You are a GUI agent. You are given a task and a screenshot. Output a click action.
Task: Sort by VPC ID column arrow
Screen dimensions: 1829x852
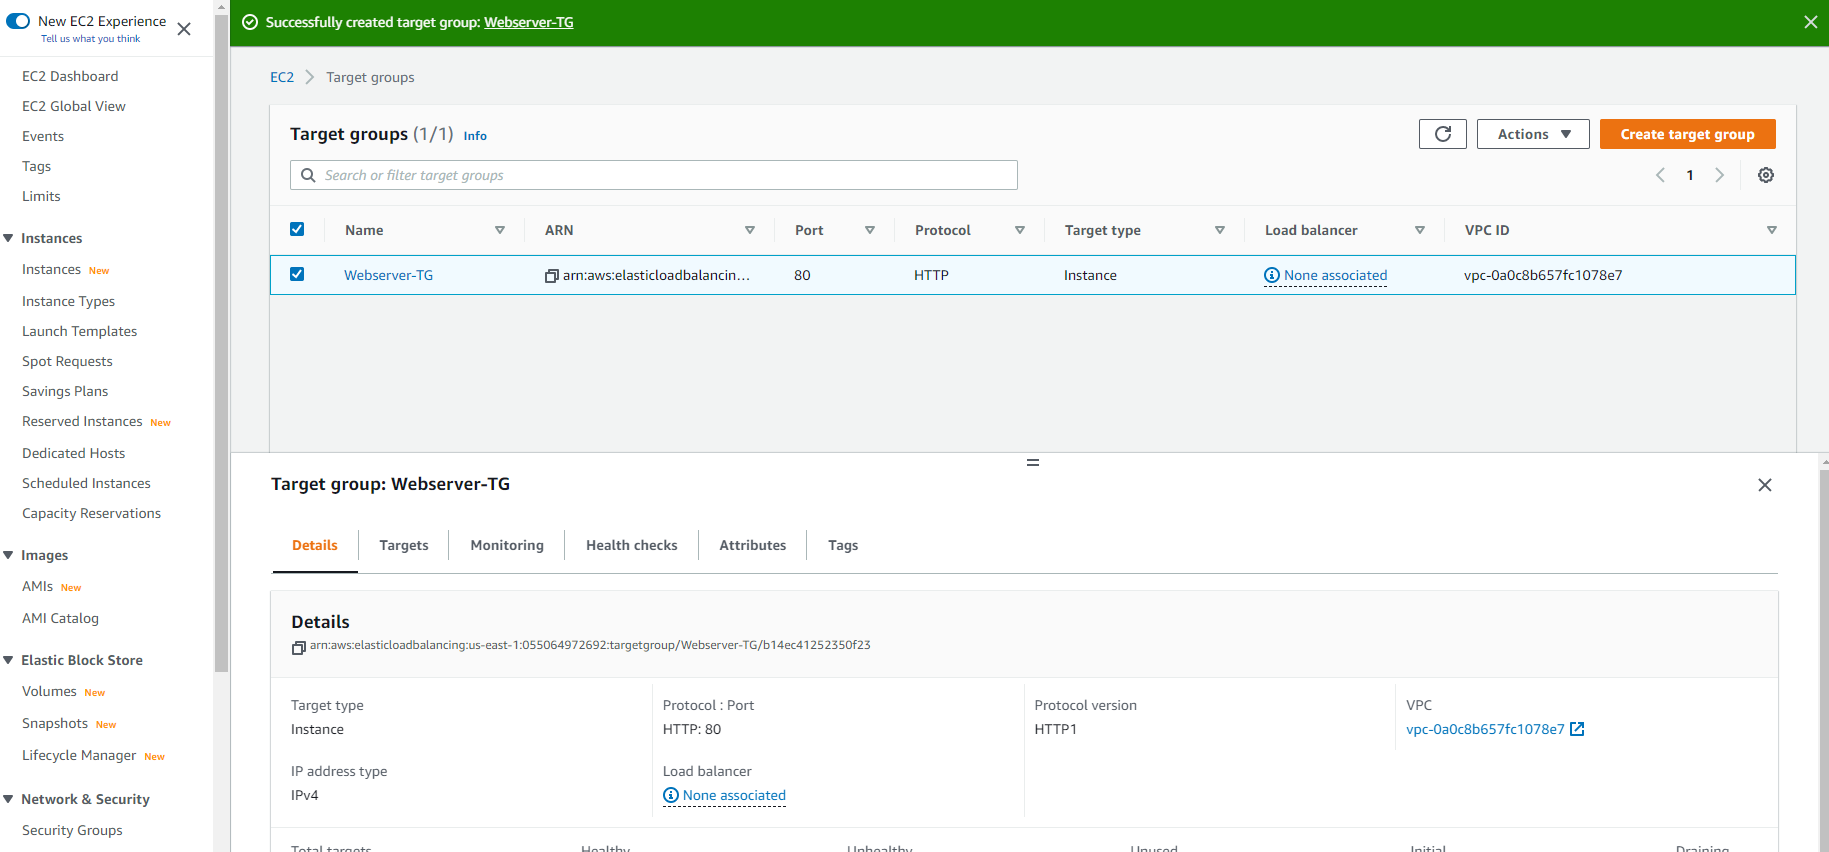click(x=1772, y=230)
